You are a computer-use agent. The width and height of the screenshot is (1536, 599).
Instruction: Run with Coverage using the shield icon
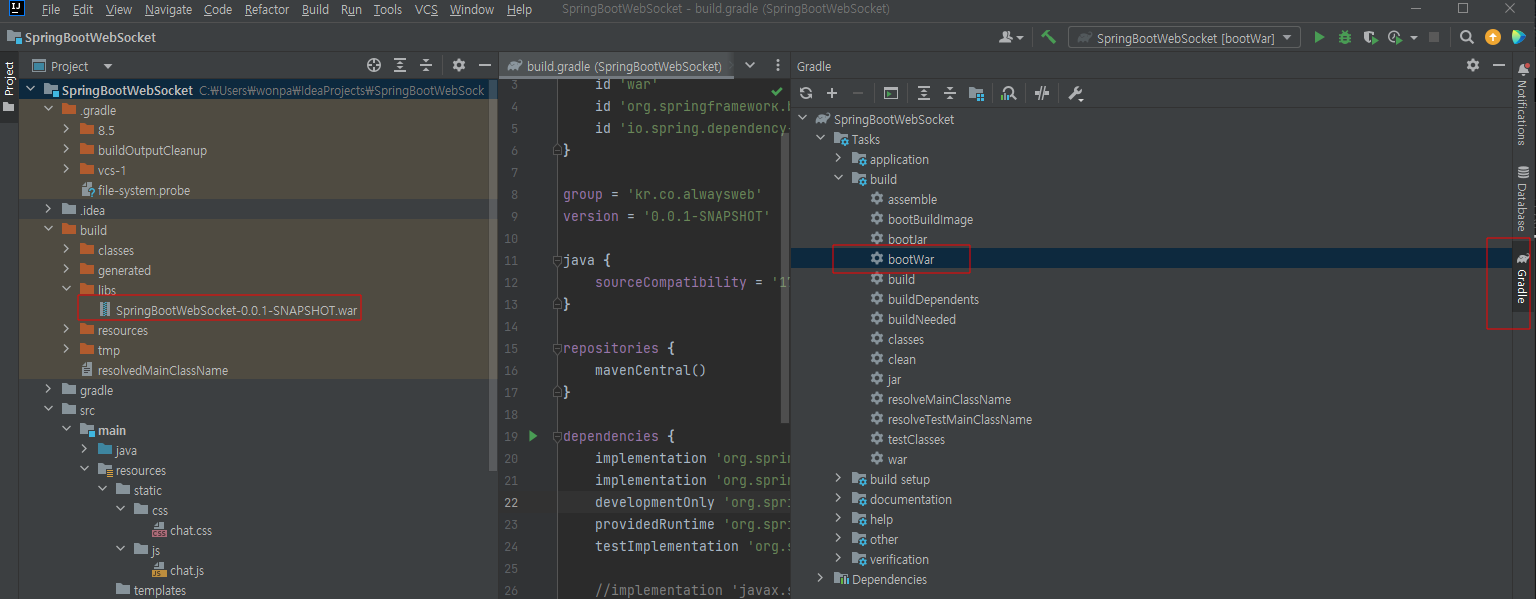pos(1370,37)
